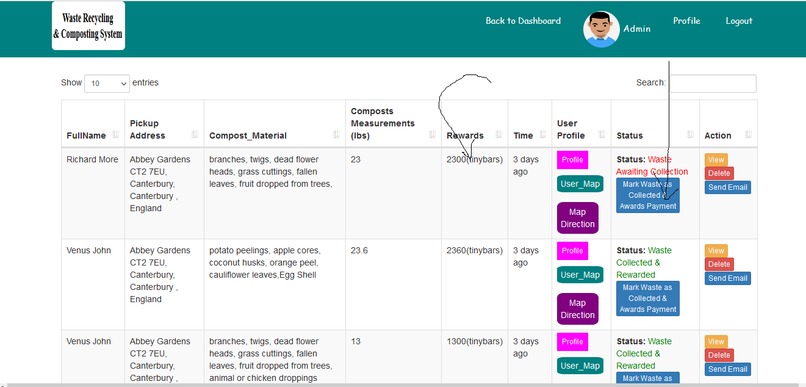Click the horizontal scrollbar at page bottom
The height and width of the screenshot is (387, 806).
(x=403, y=384)
